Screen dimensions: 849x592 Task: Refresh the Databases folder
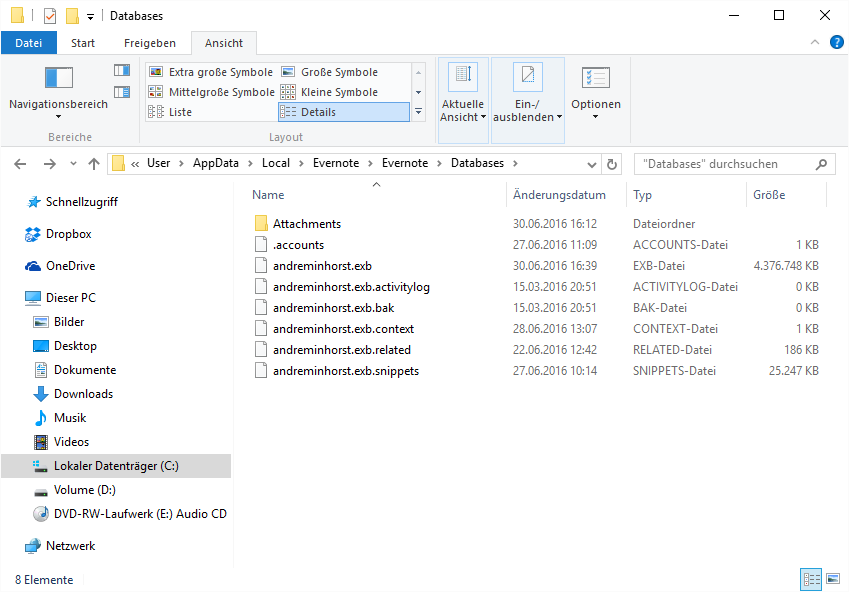point(611,164)
